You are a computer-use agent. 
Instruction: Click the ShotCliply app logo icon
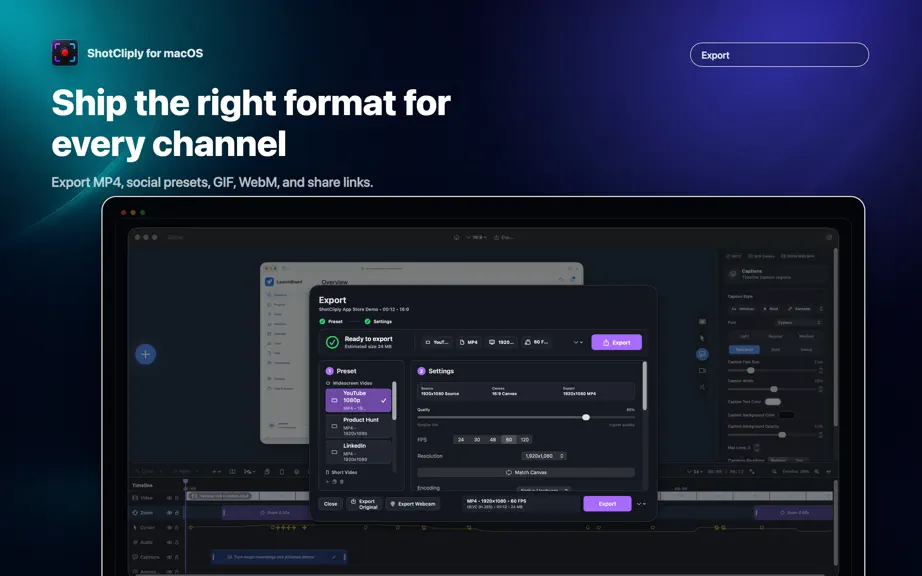coord(65,53)
